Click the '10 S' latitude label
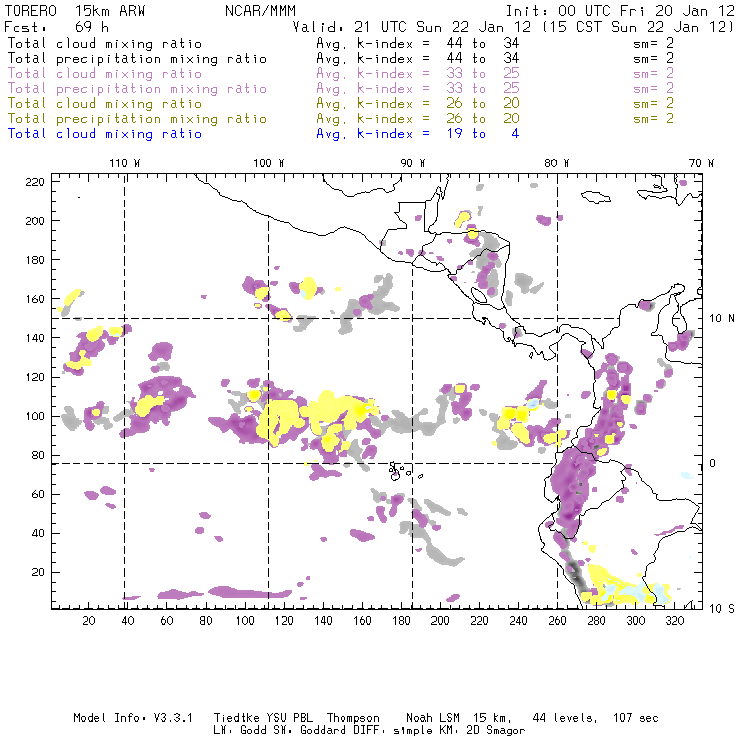This screenshot has width=740, height=740. click(722, 609)
